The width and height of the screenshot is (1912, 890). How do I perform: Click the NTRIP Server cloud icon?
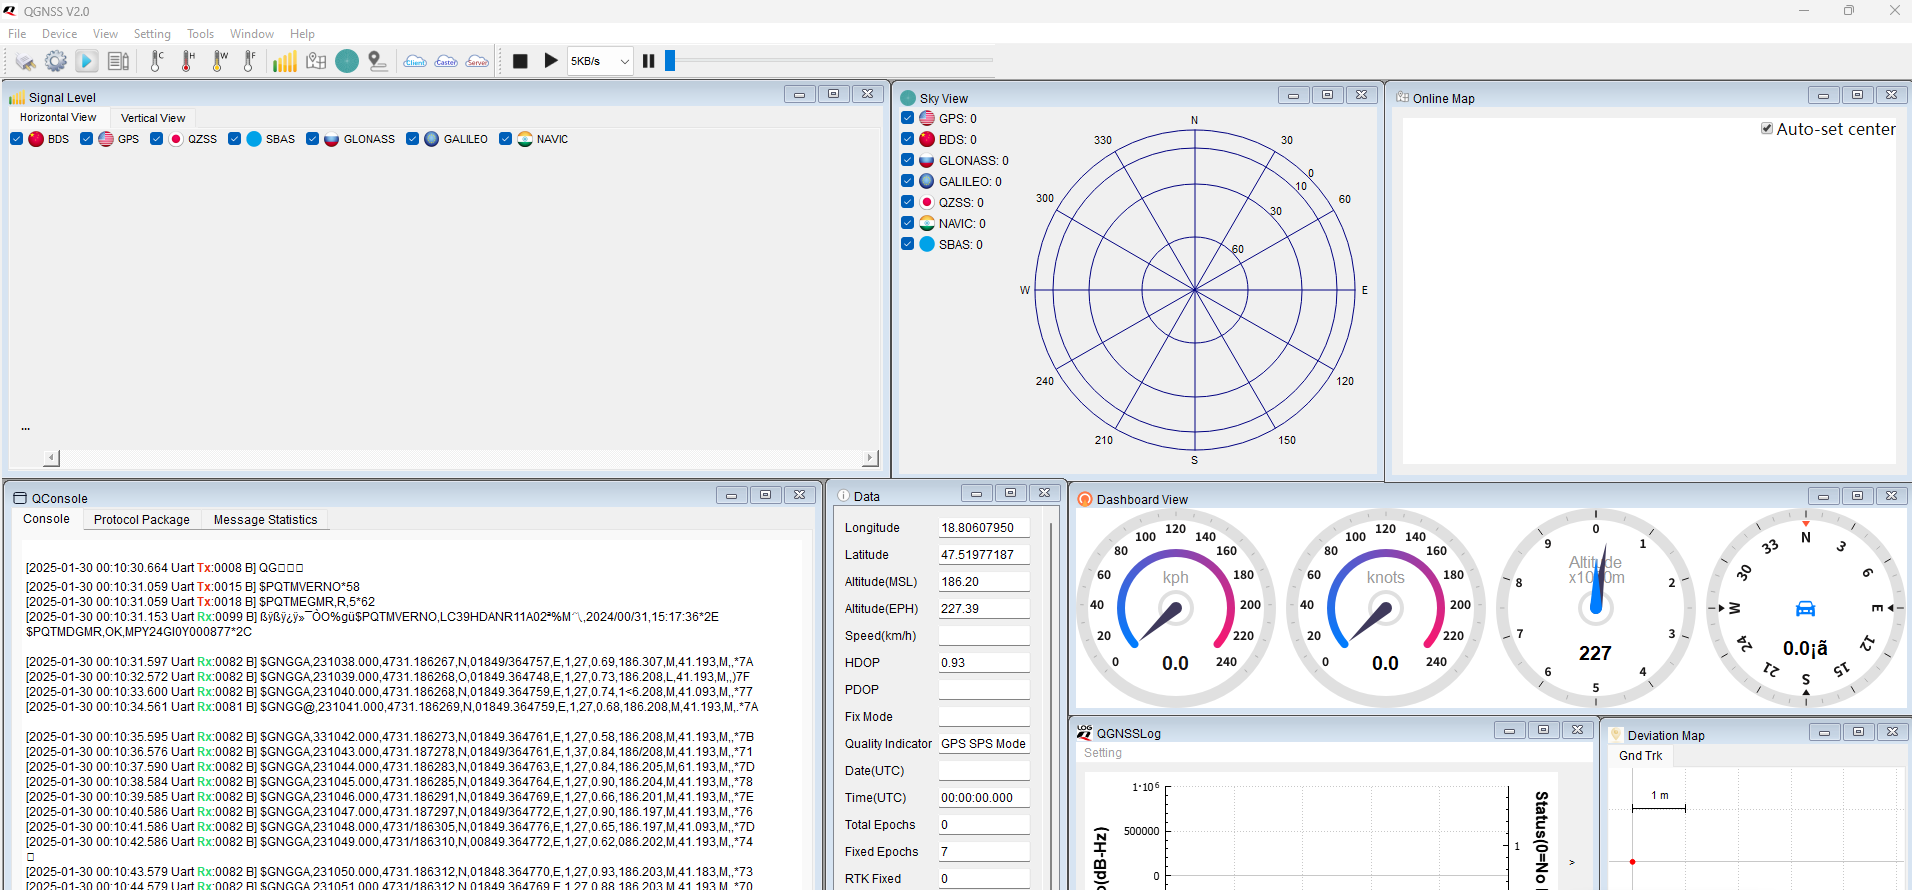(x=477, y=62)
